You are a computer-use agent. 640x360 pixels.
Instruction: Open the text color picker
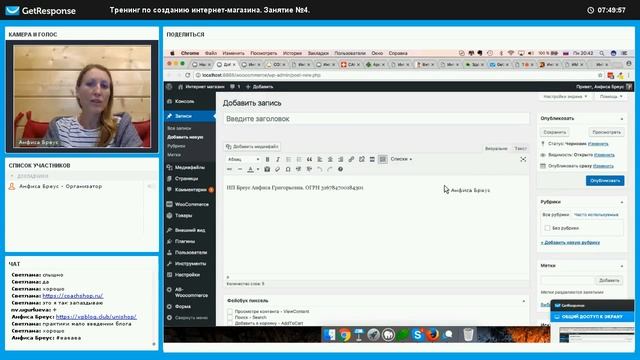click(x=250, y=169)
